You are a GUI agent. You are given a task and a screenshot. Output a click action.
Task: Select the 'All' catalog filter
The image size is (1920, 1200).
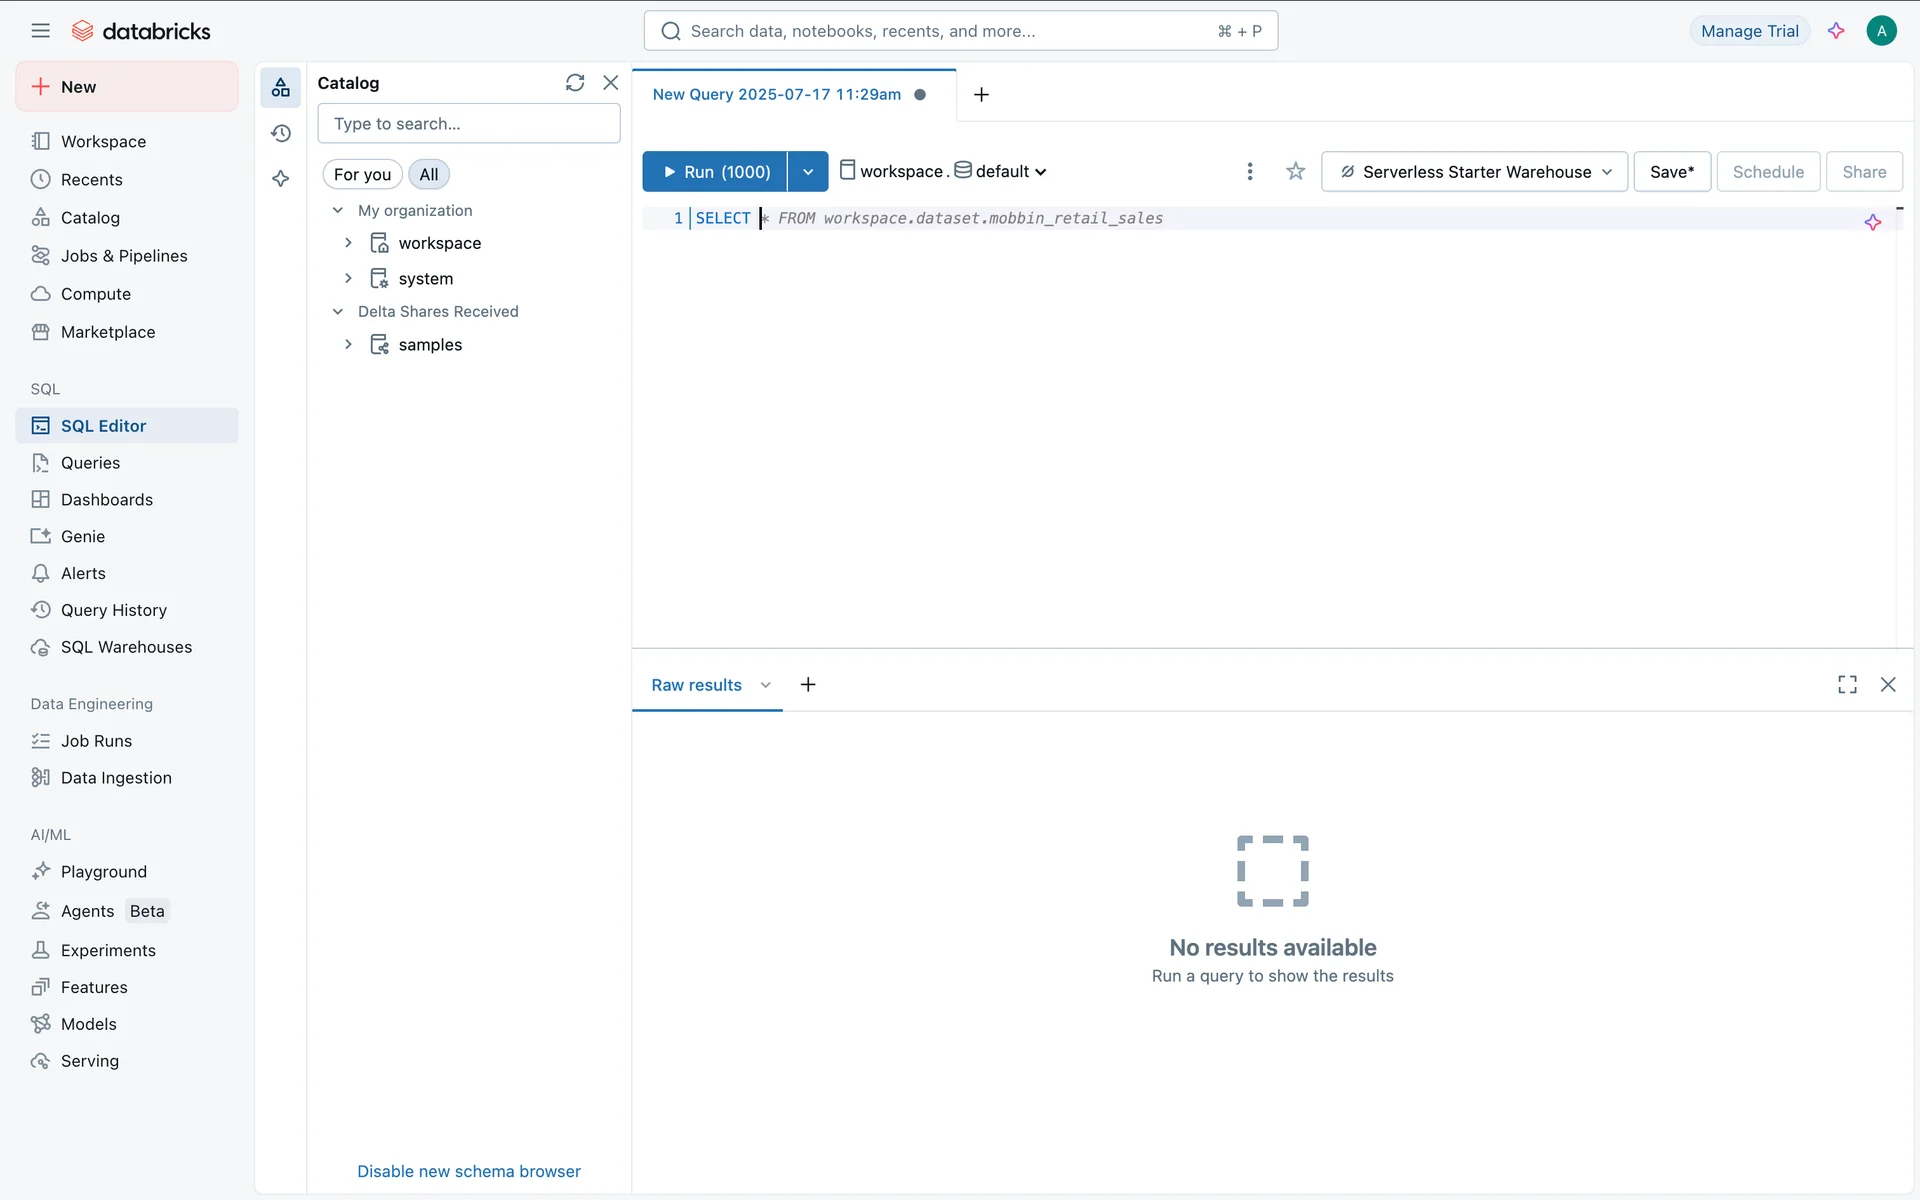[x=428, y=175]
